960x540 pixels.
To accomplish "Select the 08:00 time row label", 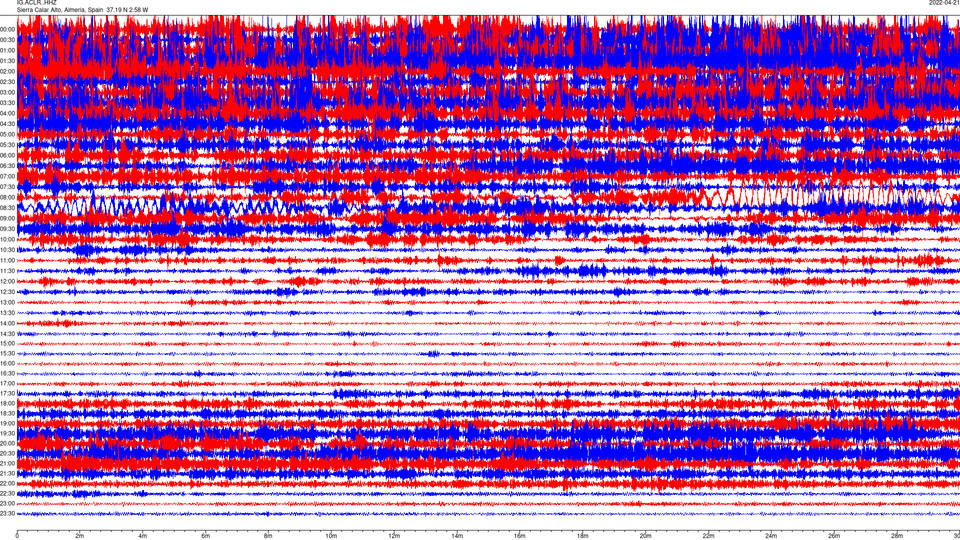I will 7,197.
